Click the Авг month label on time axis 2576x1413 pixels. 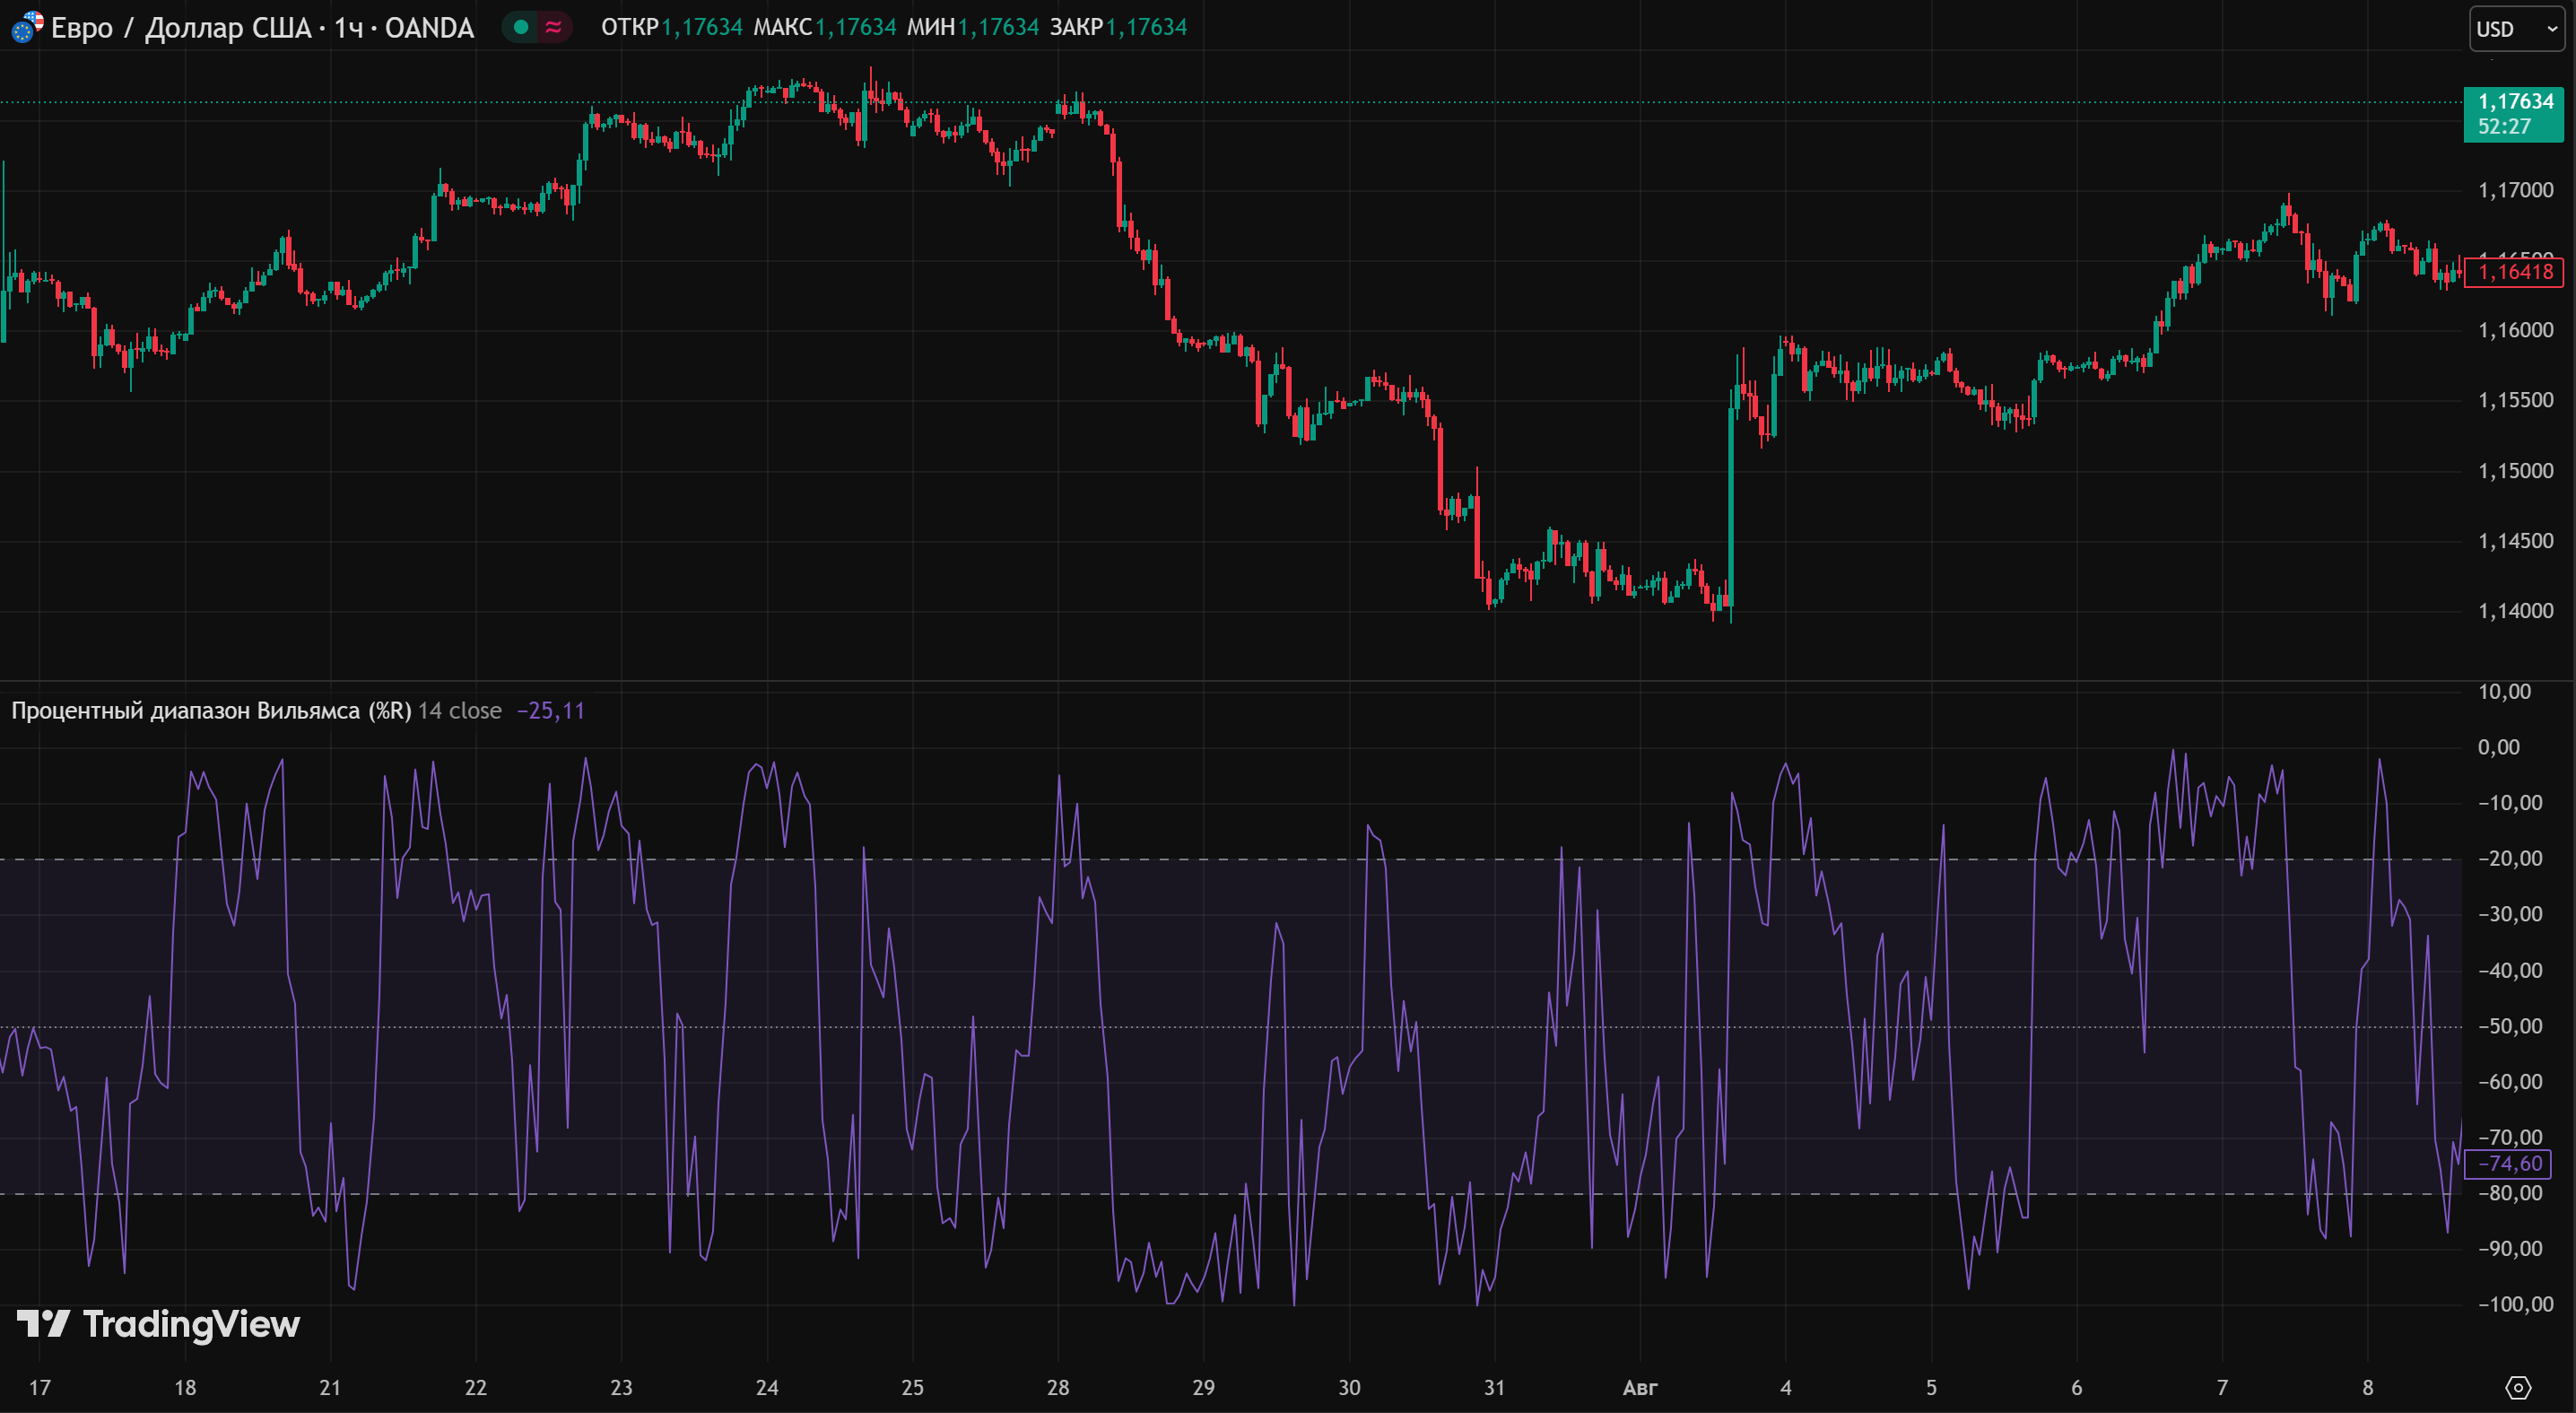coord(1639,1387)
